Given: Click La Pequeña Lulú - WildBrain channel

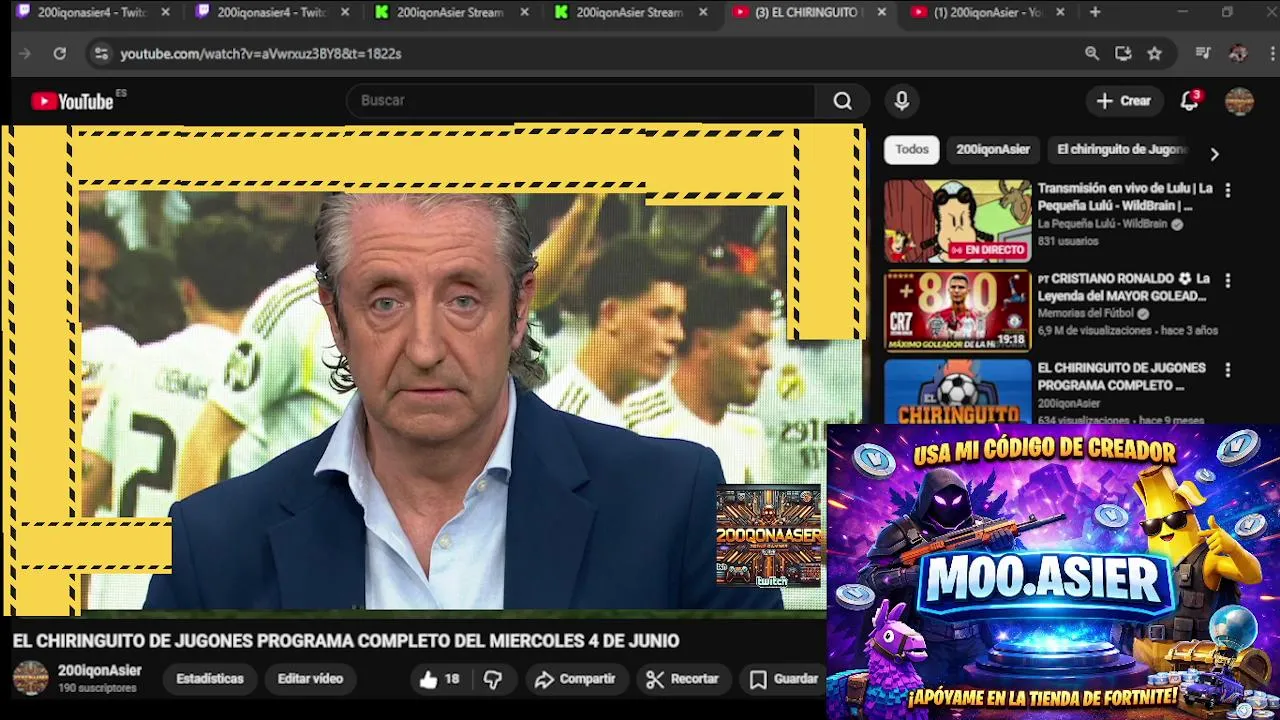Looking at the screenshot, I should (x=1102, y=224).
